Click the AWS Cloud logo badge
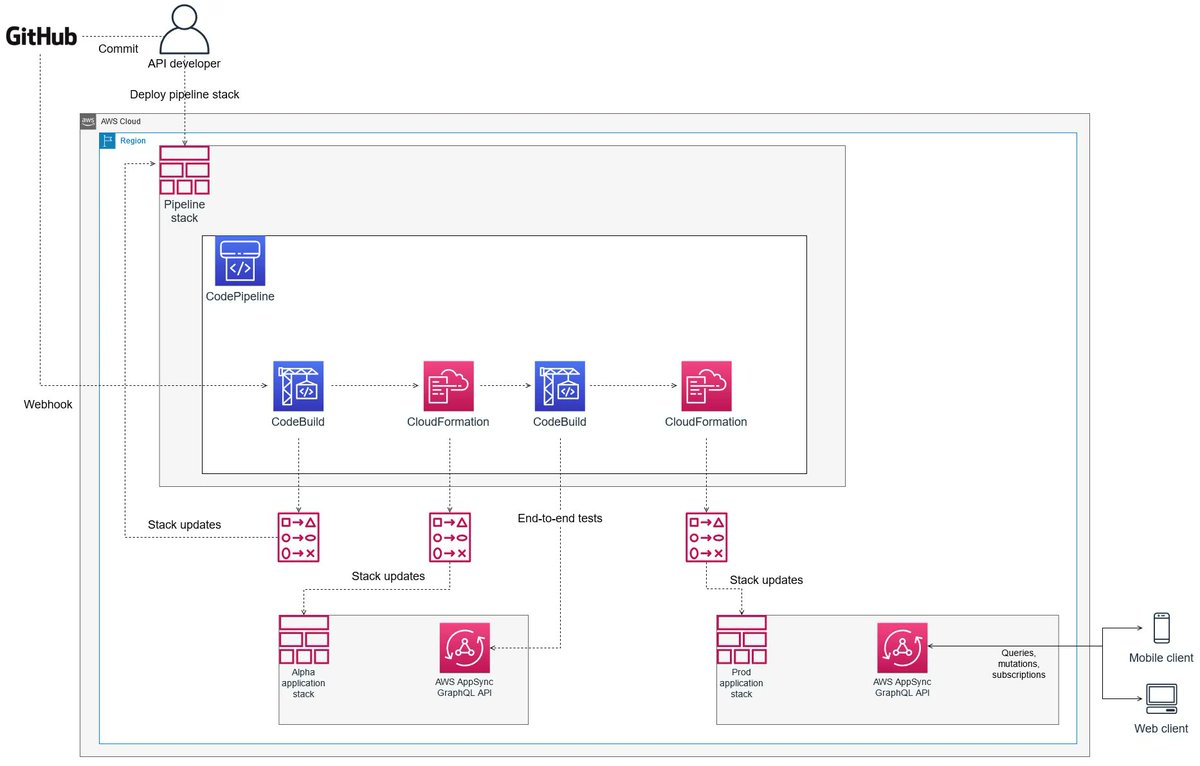The image size is (1200, 766). 88,121
